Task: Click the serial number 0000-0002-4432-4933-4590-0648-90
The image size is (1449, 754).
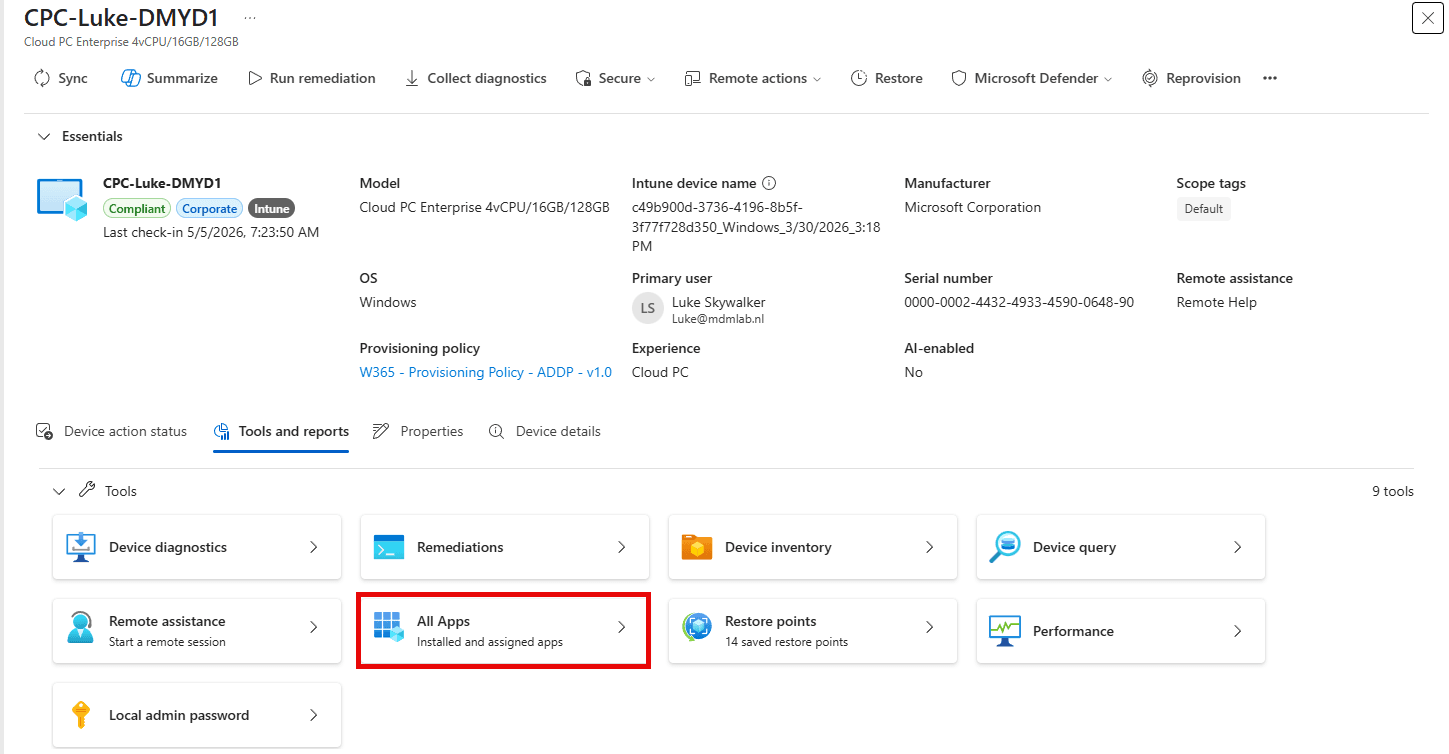Action: click(1019, 302)
